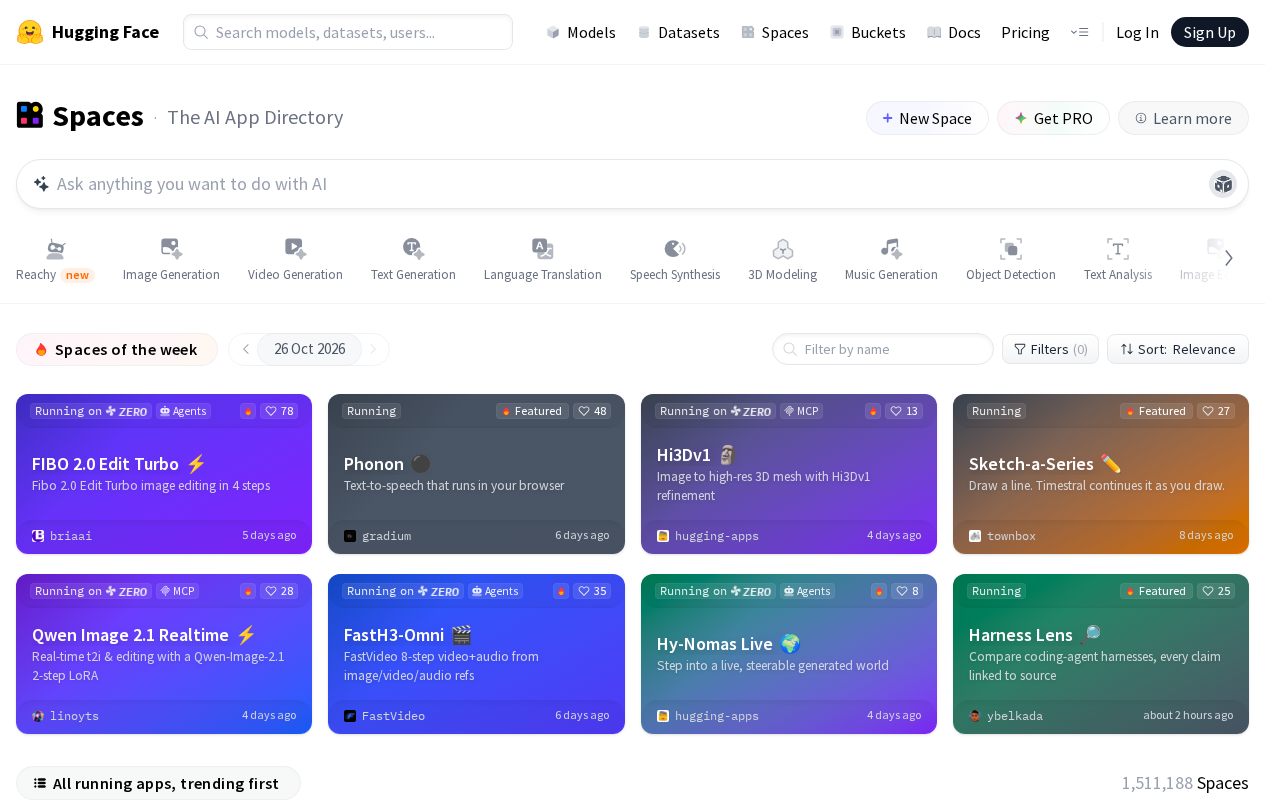Go to previous week arrow beside 26 Oct 2026
1280x800 pixels.
[x=245, y=349]
